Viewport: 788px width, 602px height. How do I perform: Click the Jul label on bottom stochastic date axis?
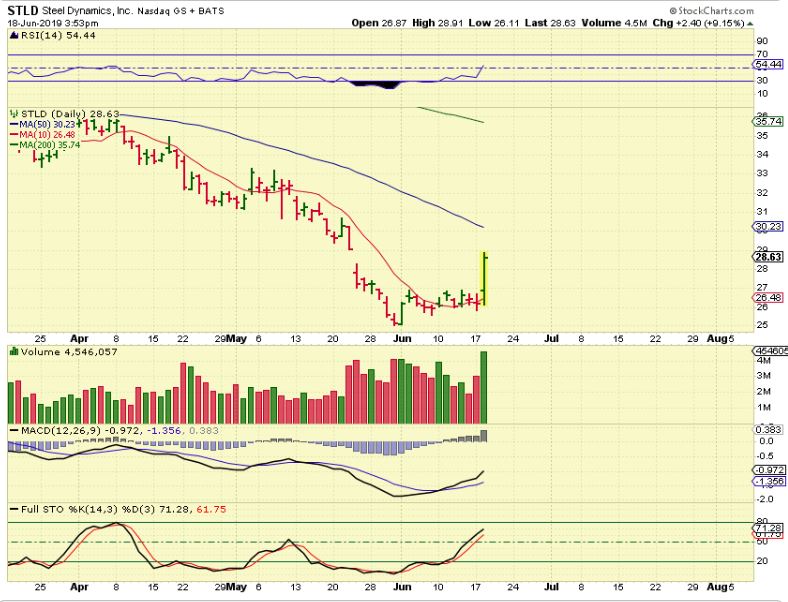[551, 586]
